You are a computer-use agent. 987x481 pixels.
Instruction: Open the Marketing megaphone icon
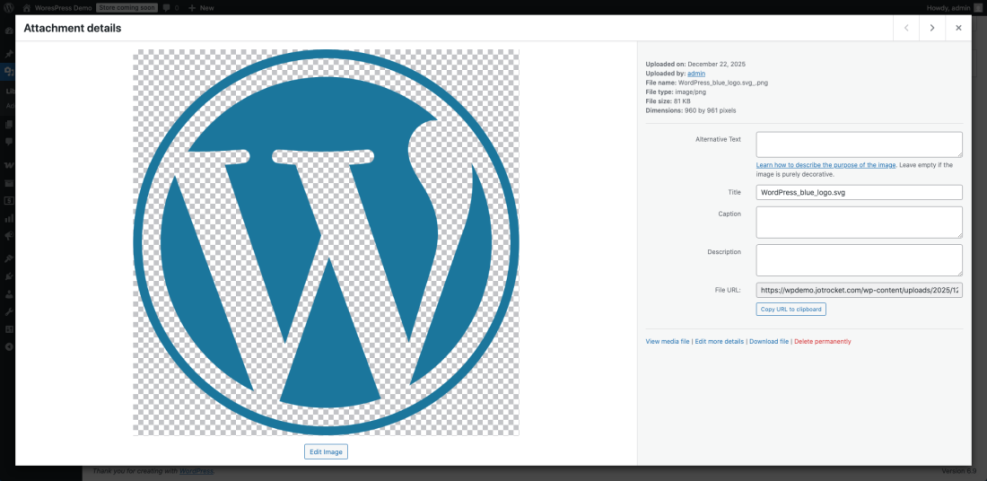(8, 235)
